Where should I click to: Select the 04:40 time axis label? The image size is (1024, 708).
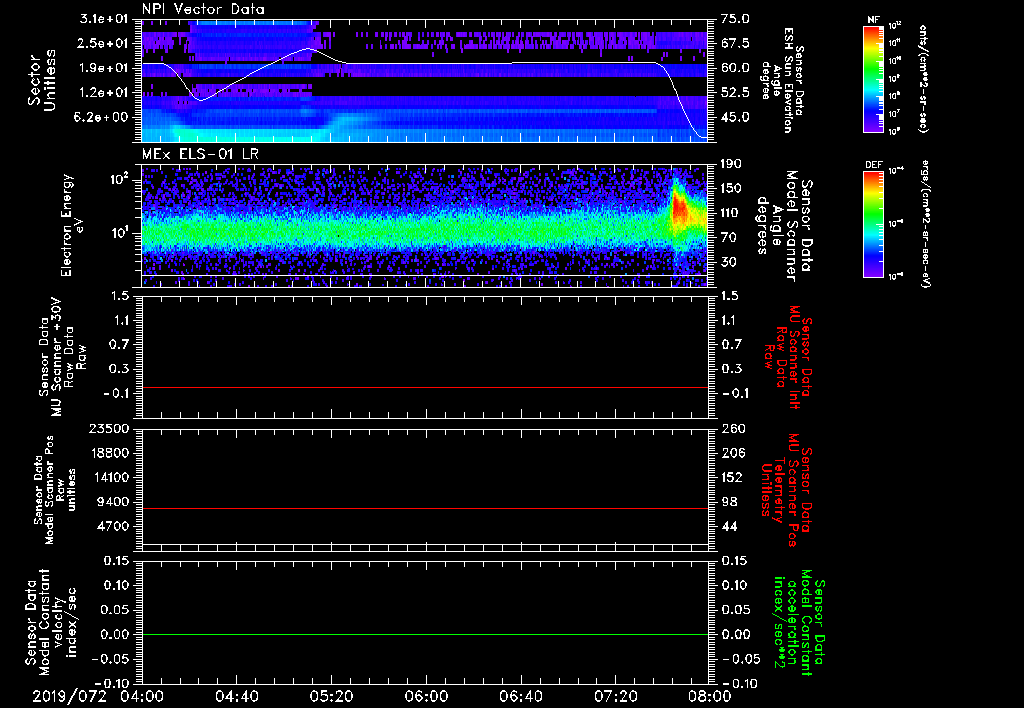click(x=237, y=696)
